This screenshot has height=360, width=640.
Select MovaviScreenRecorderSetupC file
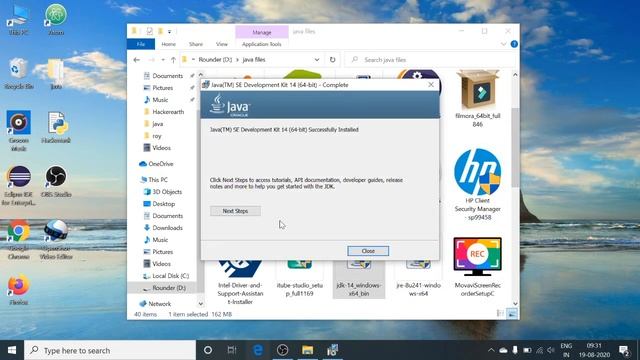pos(478,267)
